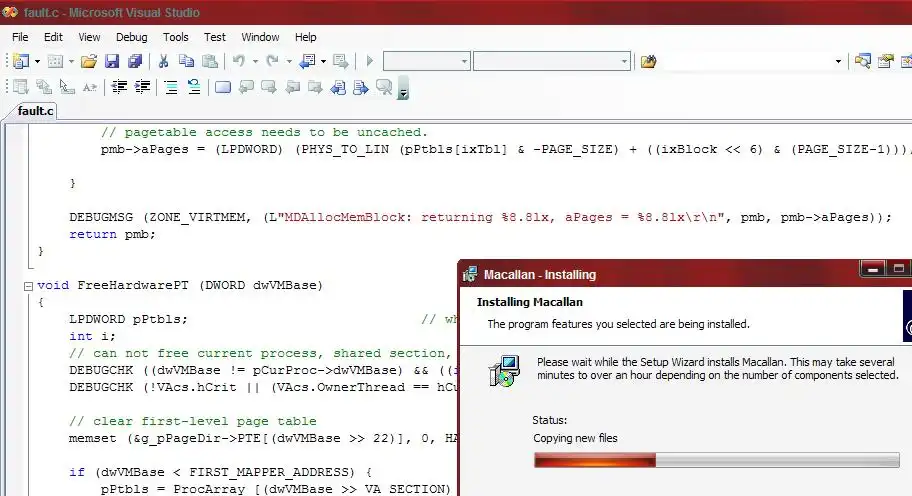
Task: Click the 'LPDWORD pPtbls;' declaration line
Action: (128, 319)
